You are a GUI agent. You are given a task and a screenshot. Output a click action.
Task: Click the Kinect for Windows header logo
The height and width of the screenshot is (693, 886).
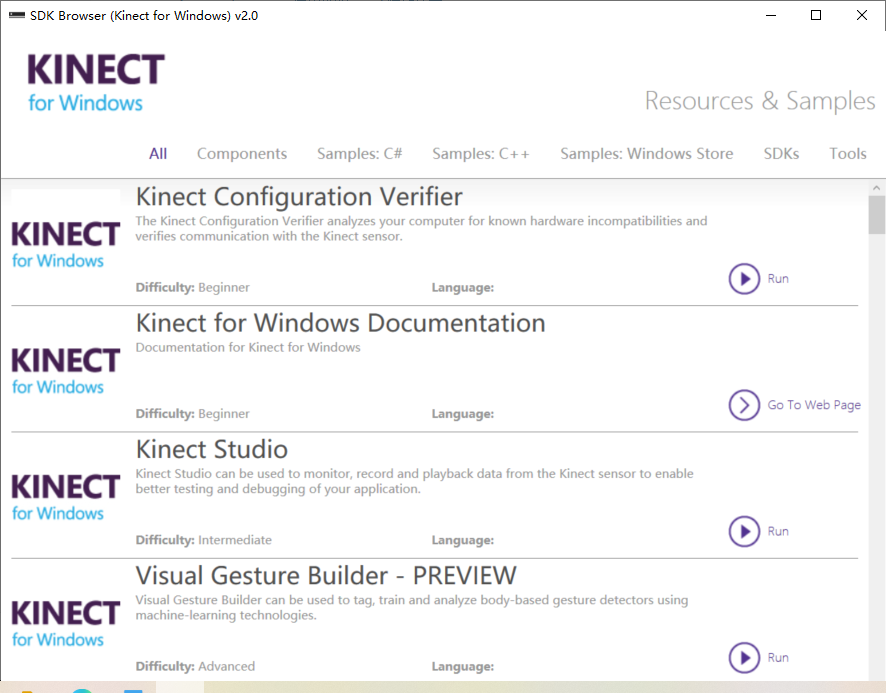click(94, 82)
